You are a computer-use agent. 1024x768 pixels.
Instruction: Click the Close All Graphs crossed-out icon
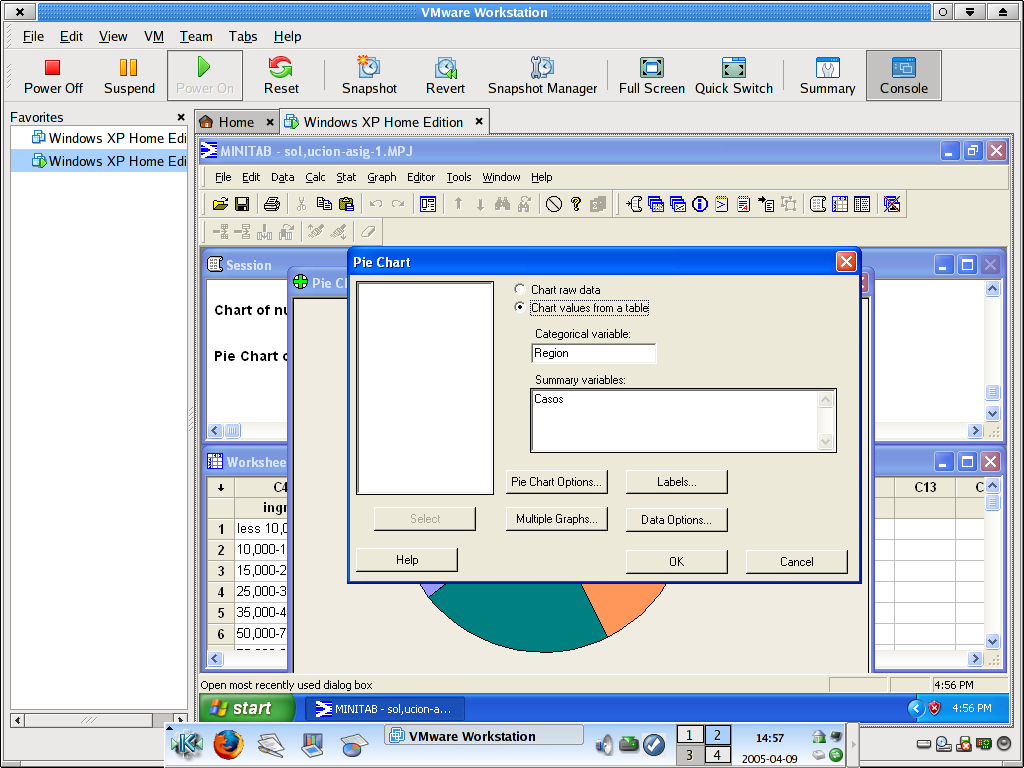coord(892,204)
